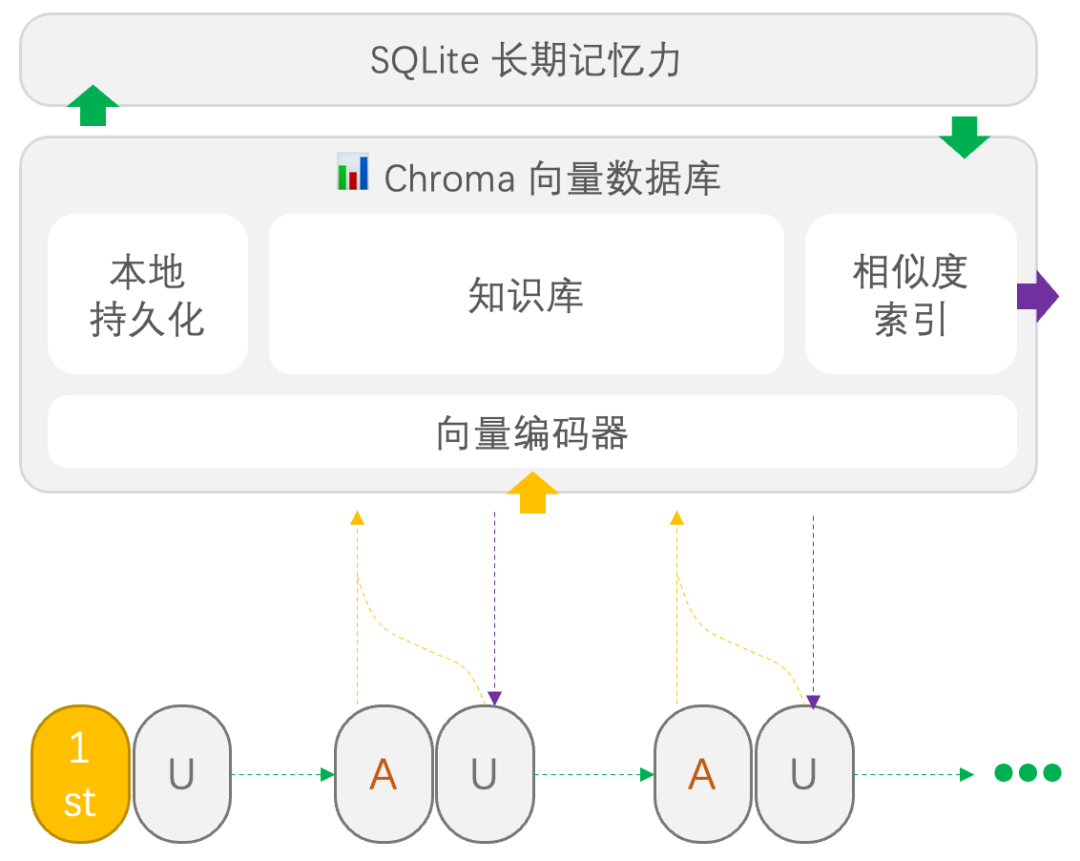Expand the dashed purple arrow above second U node

[495, 600]
